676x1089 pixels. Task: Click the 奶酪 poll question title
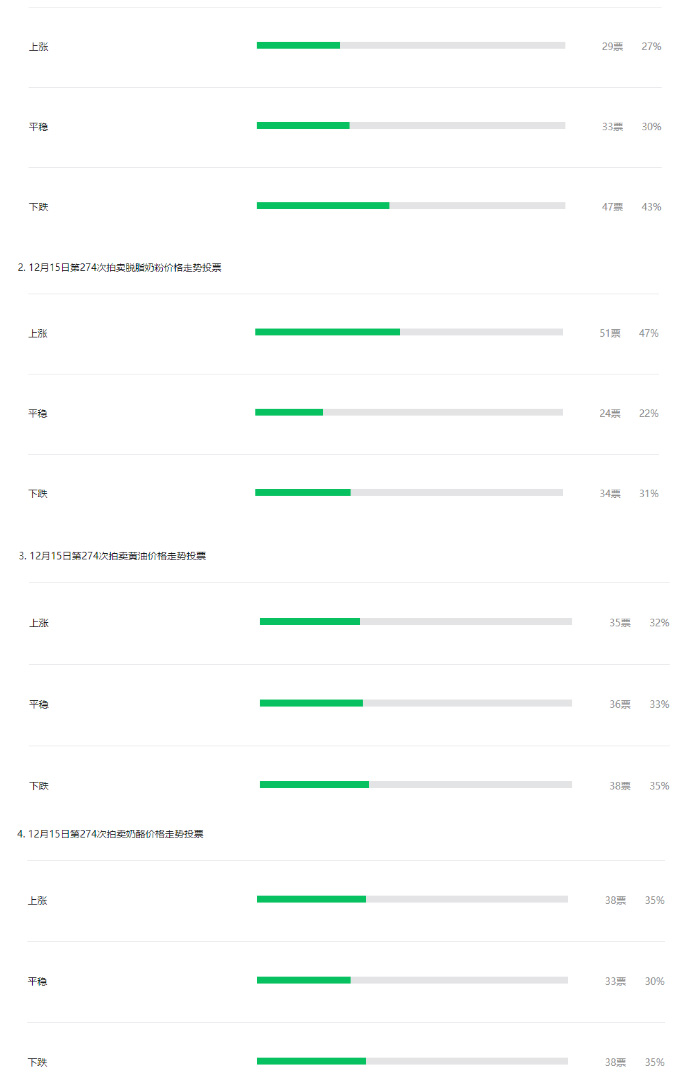coord(116,833)
